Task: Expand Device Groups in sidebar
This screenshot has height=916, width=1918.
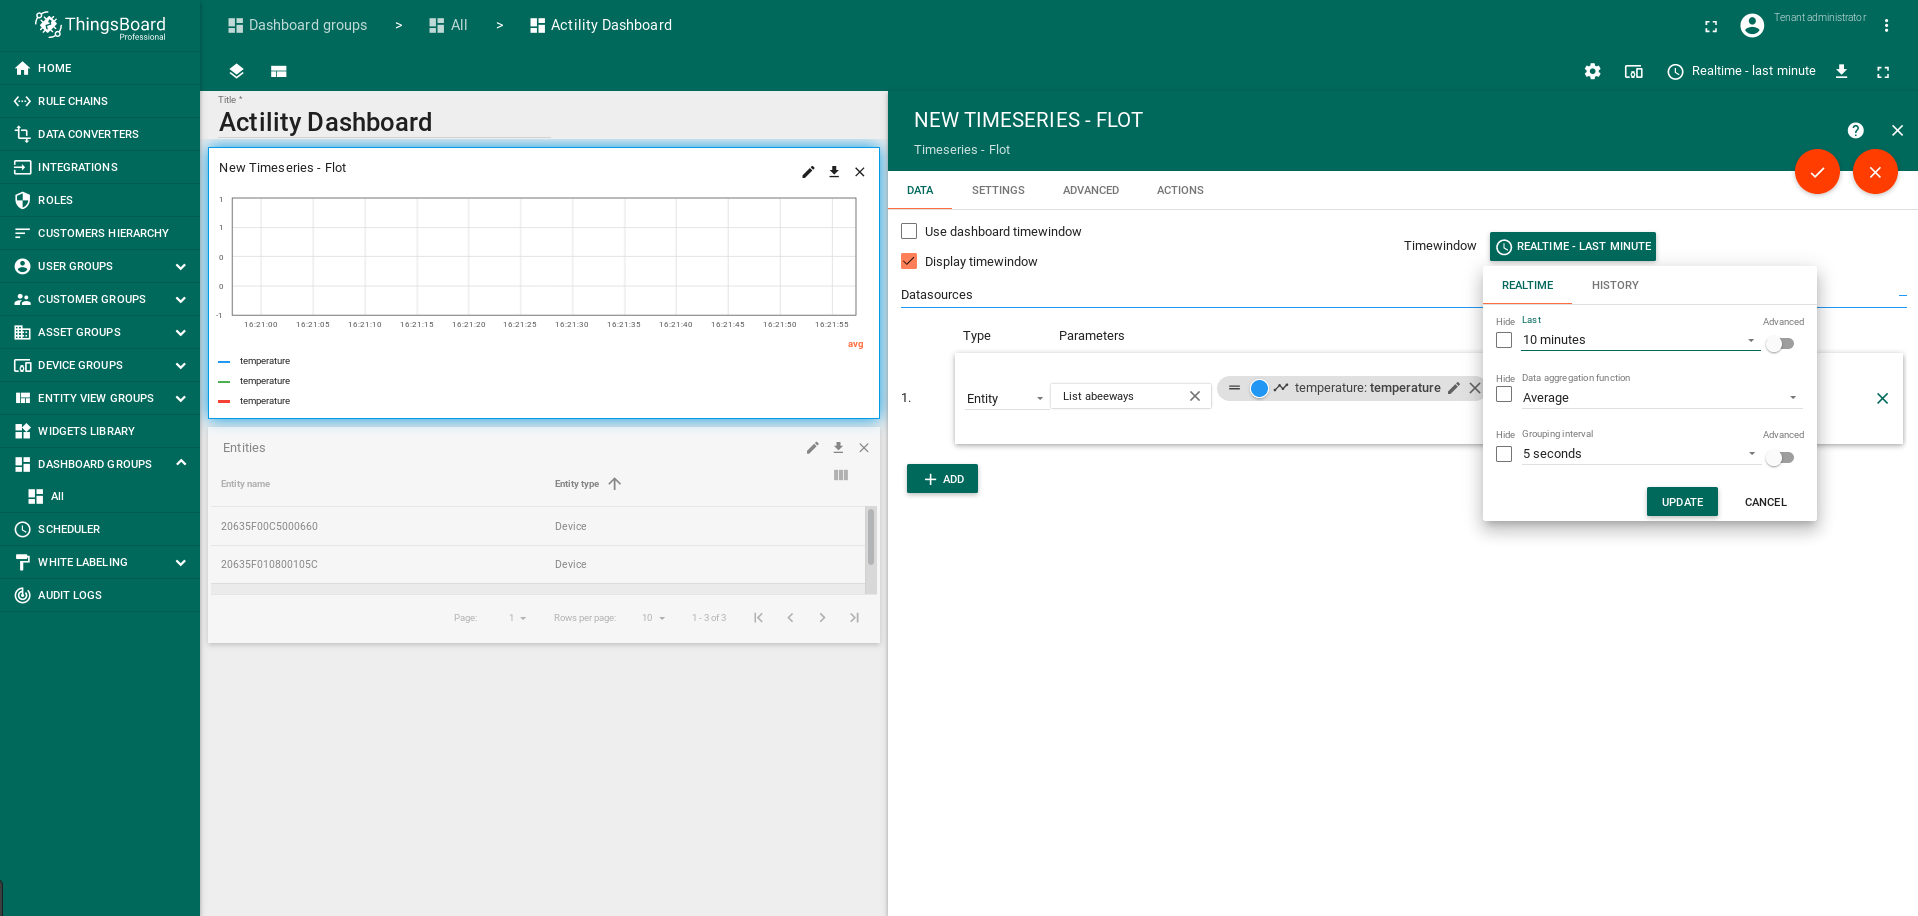Action: click(180, 365)
